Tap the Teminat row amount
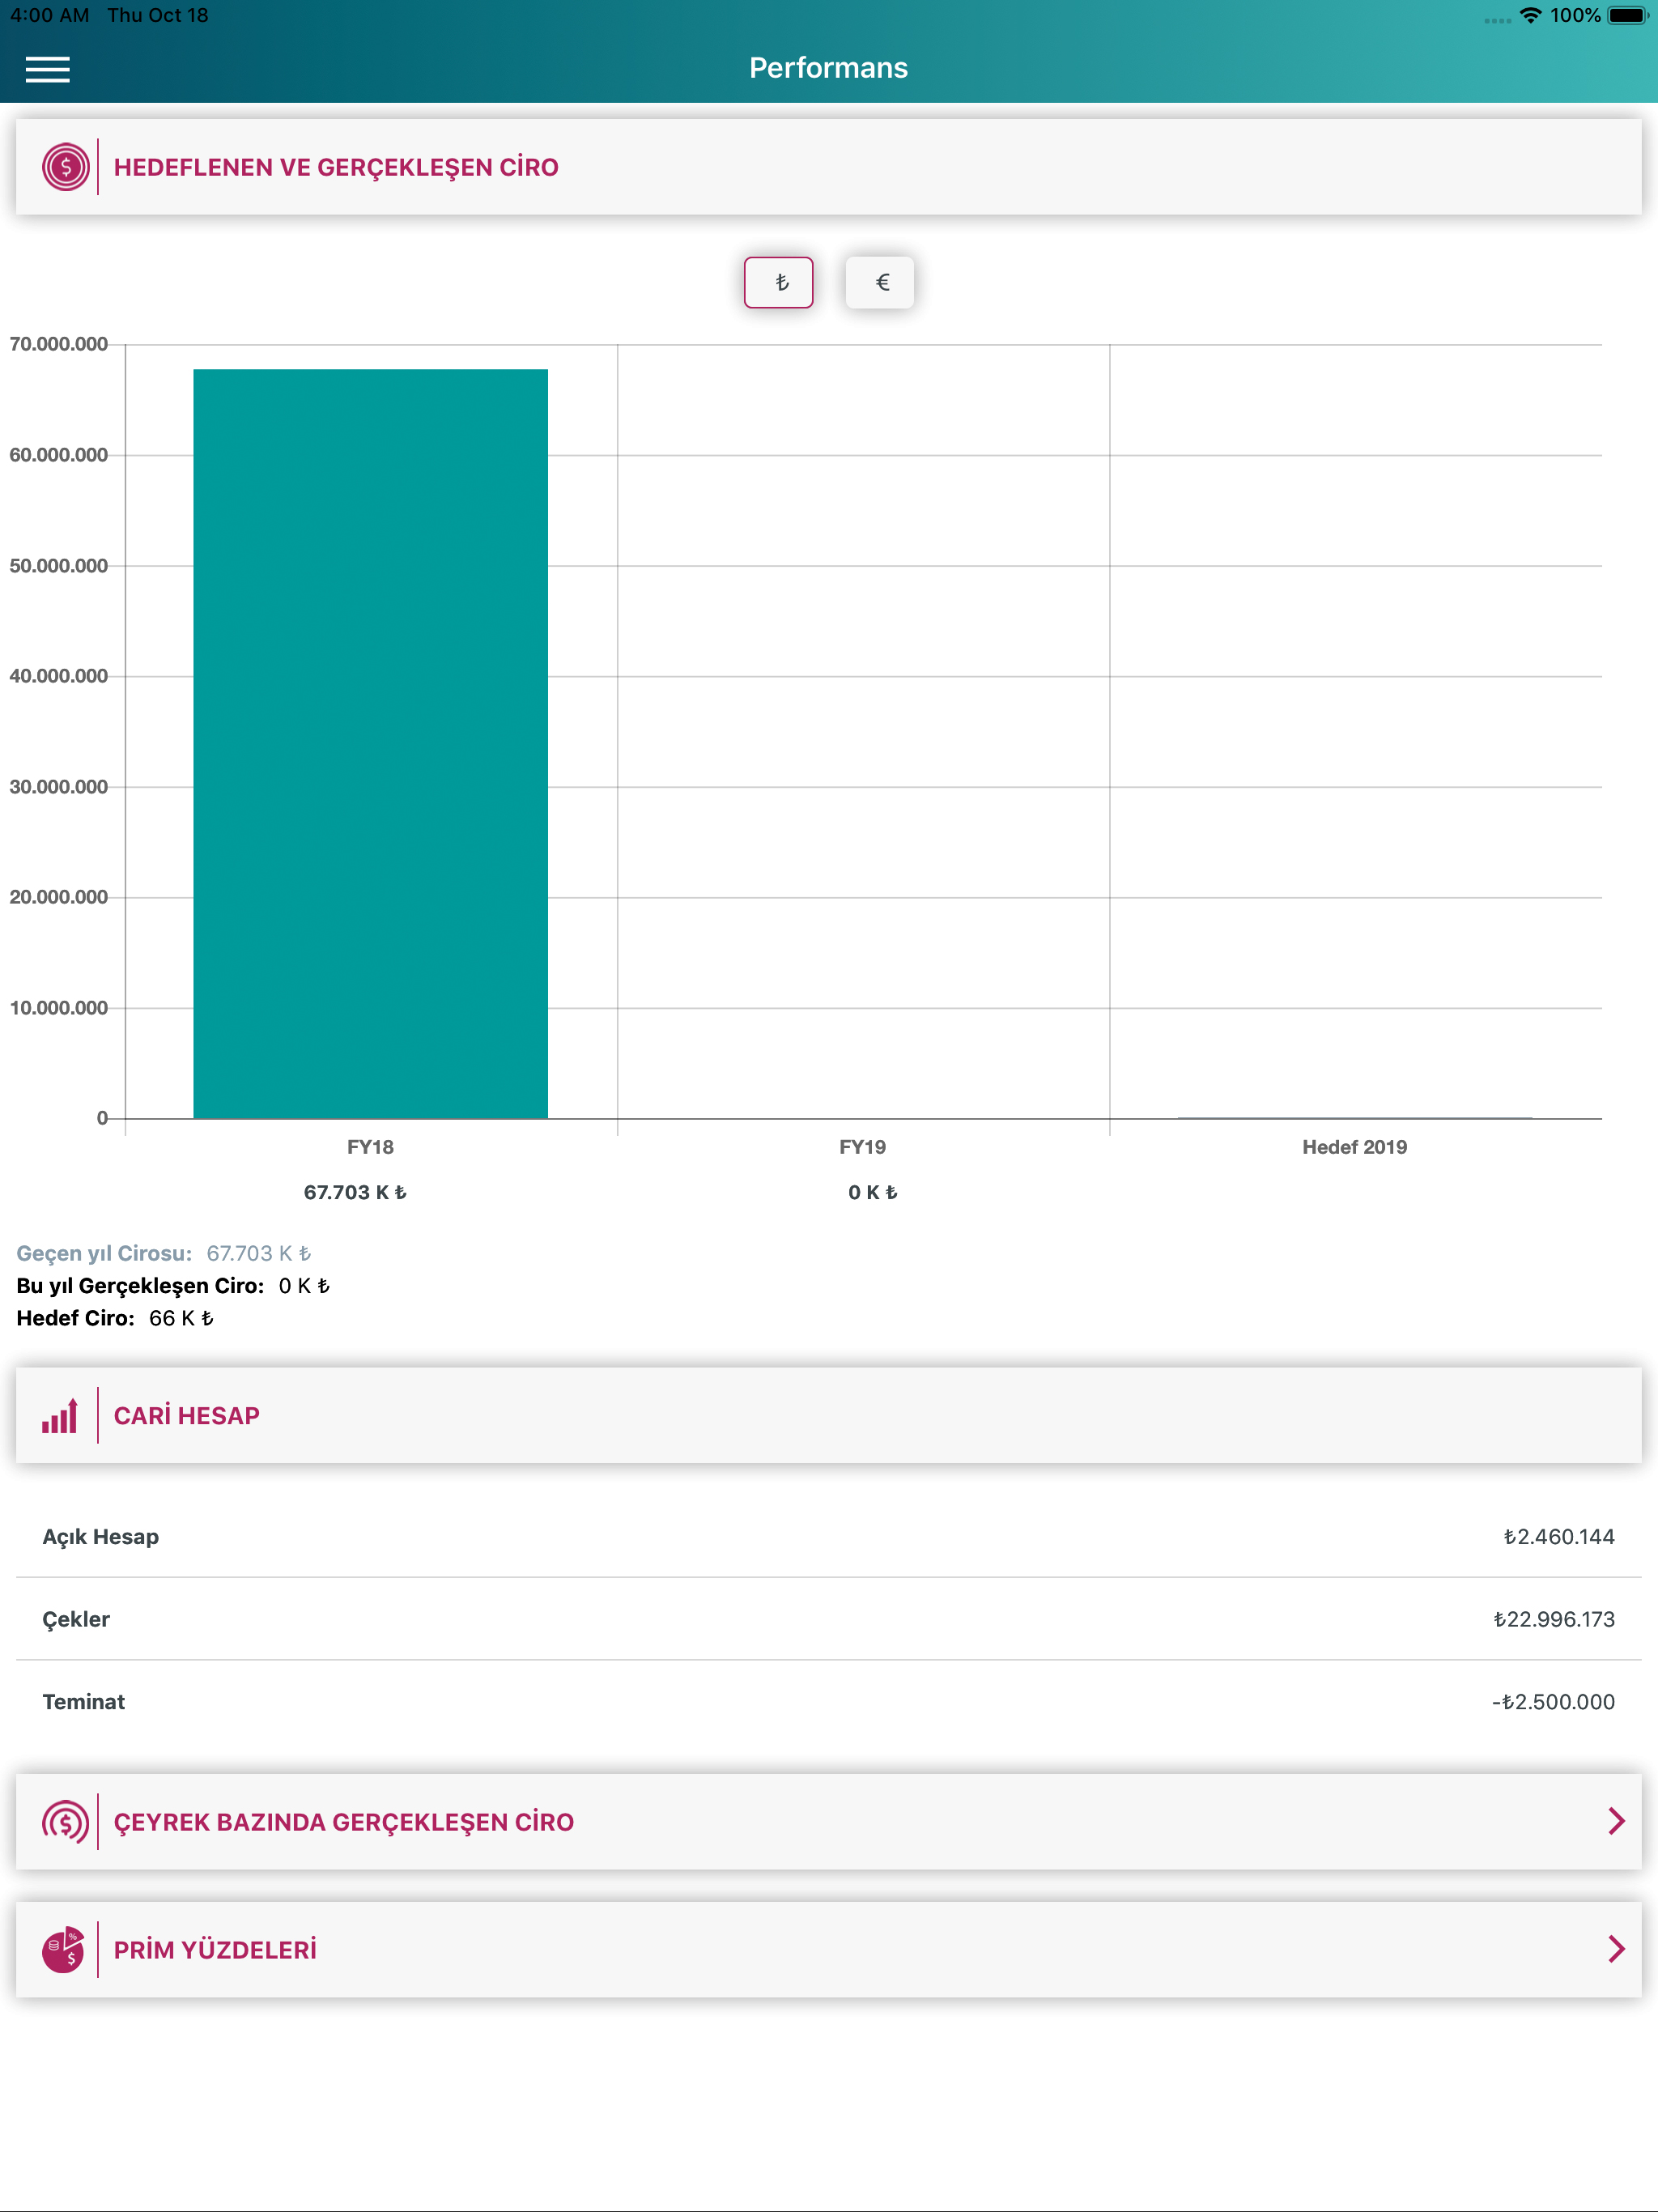1658x2212 pixels. [1553, 1702]
